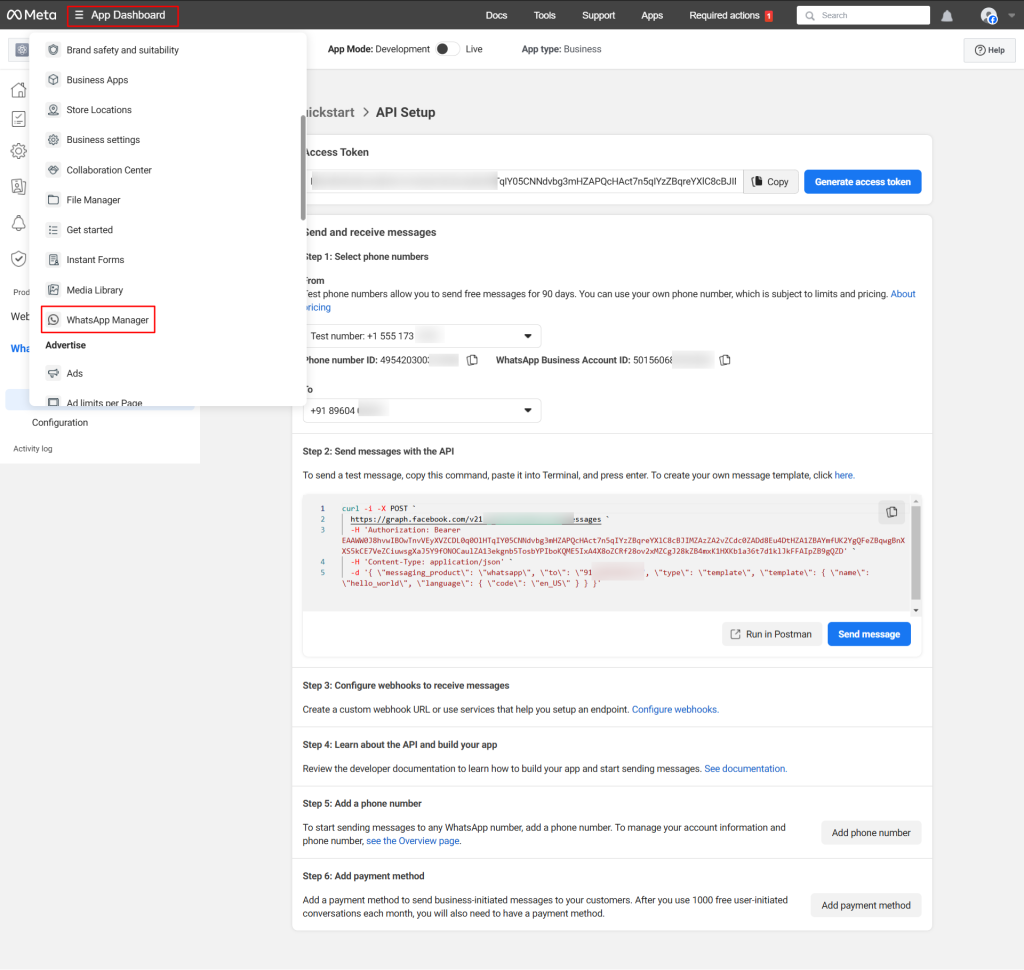Click the Ads megaphone icon
The height and width of the screenshot is (970, 1024).
click(x=54, y=374)
